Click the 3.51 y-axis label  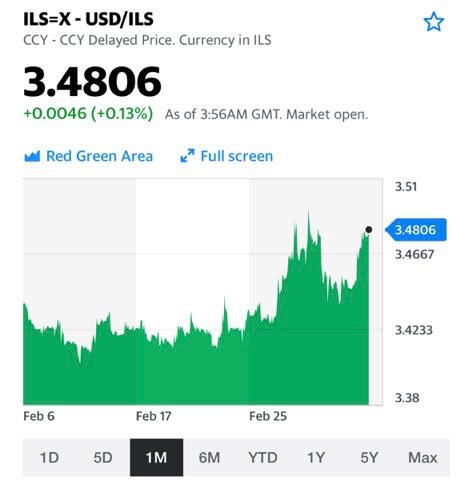coord(406,186)
